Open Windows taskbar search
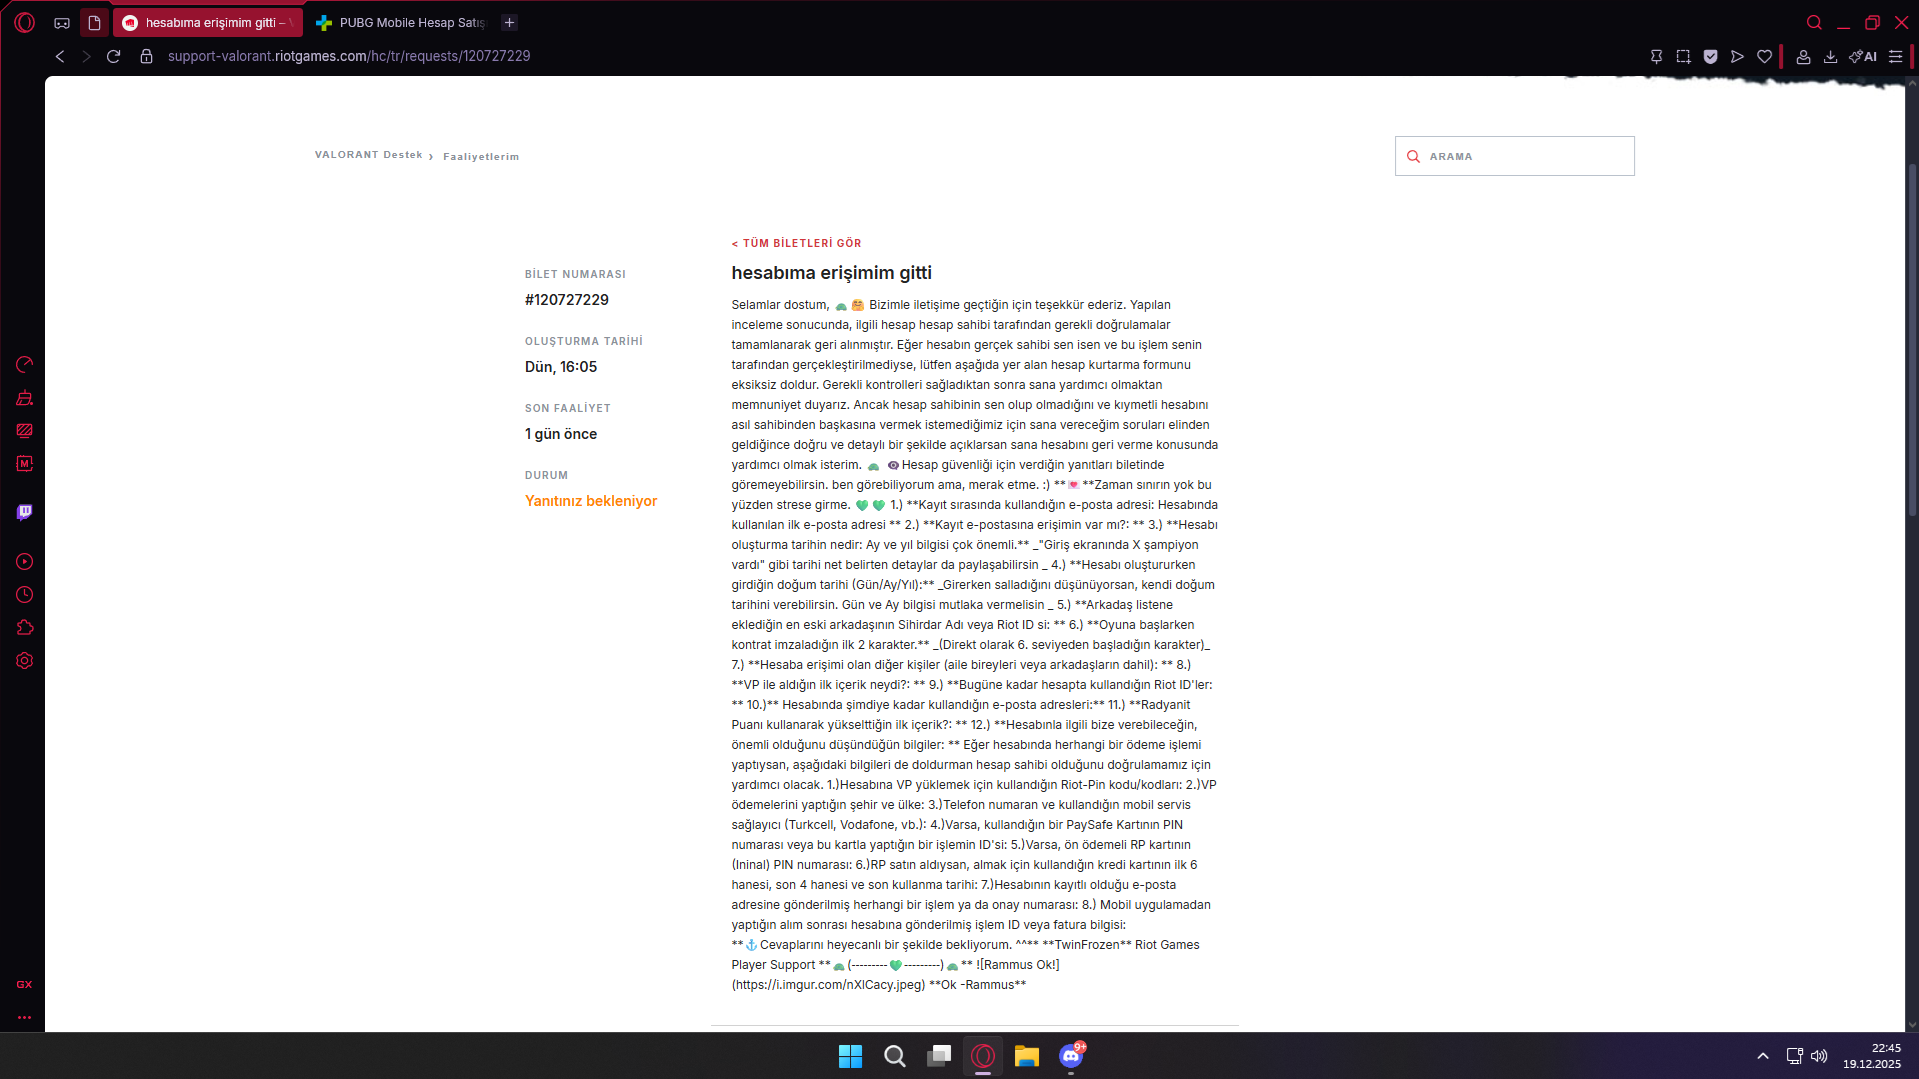Screen dimensions: 1919x1079 click(894, 1056)
